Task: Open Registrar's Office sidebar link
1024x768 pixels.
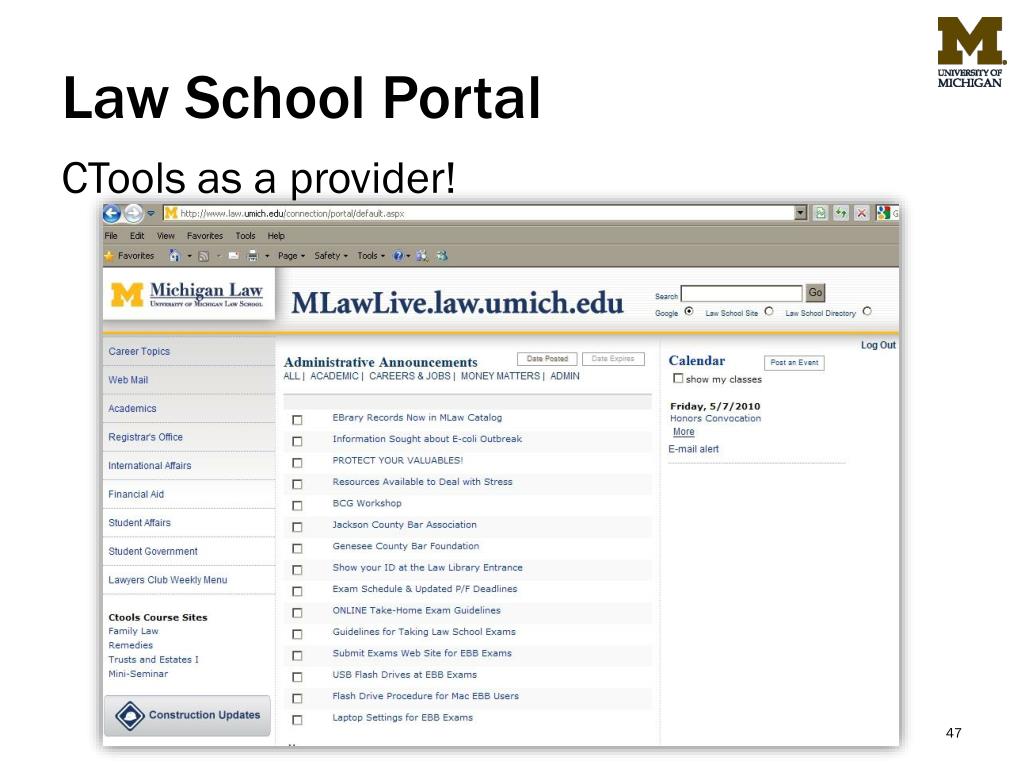Action: click(x=146, y=437)
